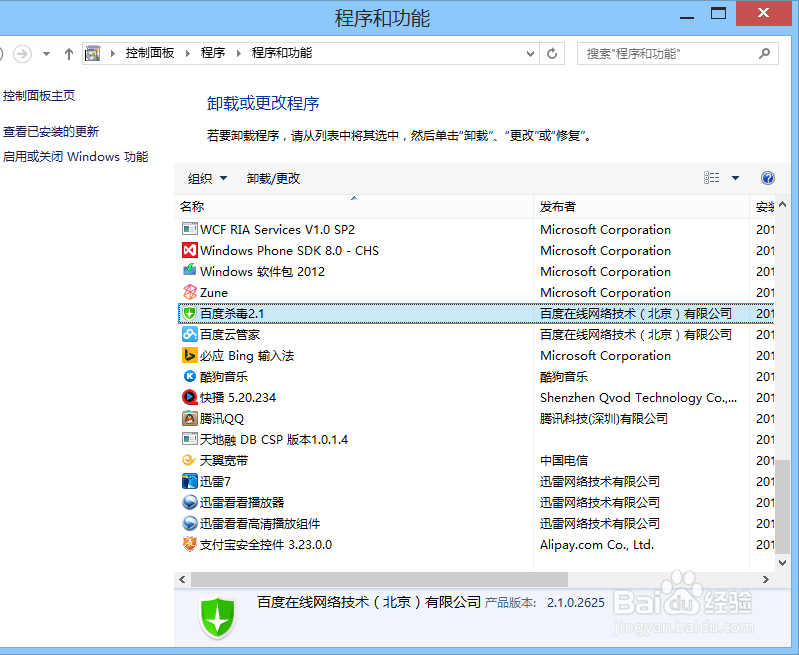
Task: Expand the arrow before 控制面板 in breadcrumb
Action: click(x=113, y=53)
